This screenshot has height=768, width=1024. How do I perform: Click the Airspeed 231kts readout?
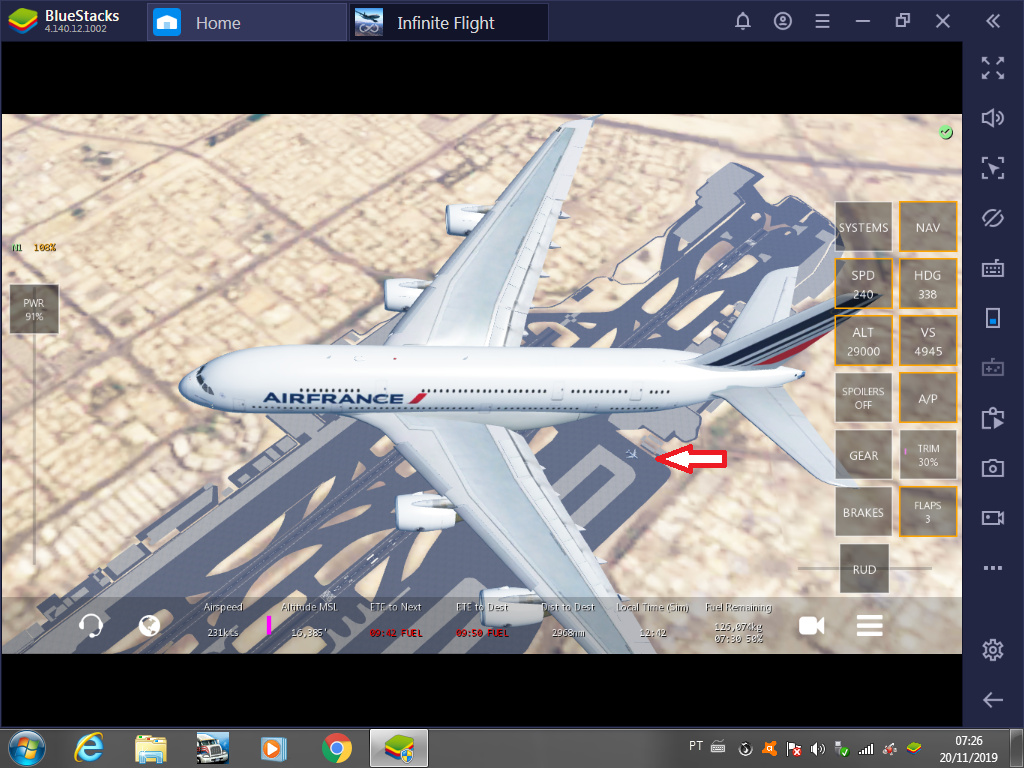coord(223,620)
